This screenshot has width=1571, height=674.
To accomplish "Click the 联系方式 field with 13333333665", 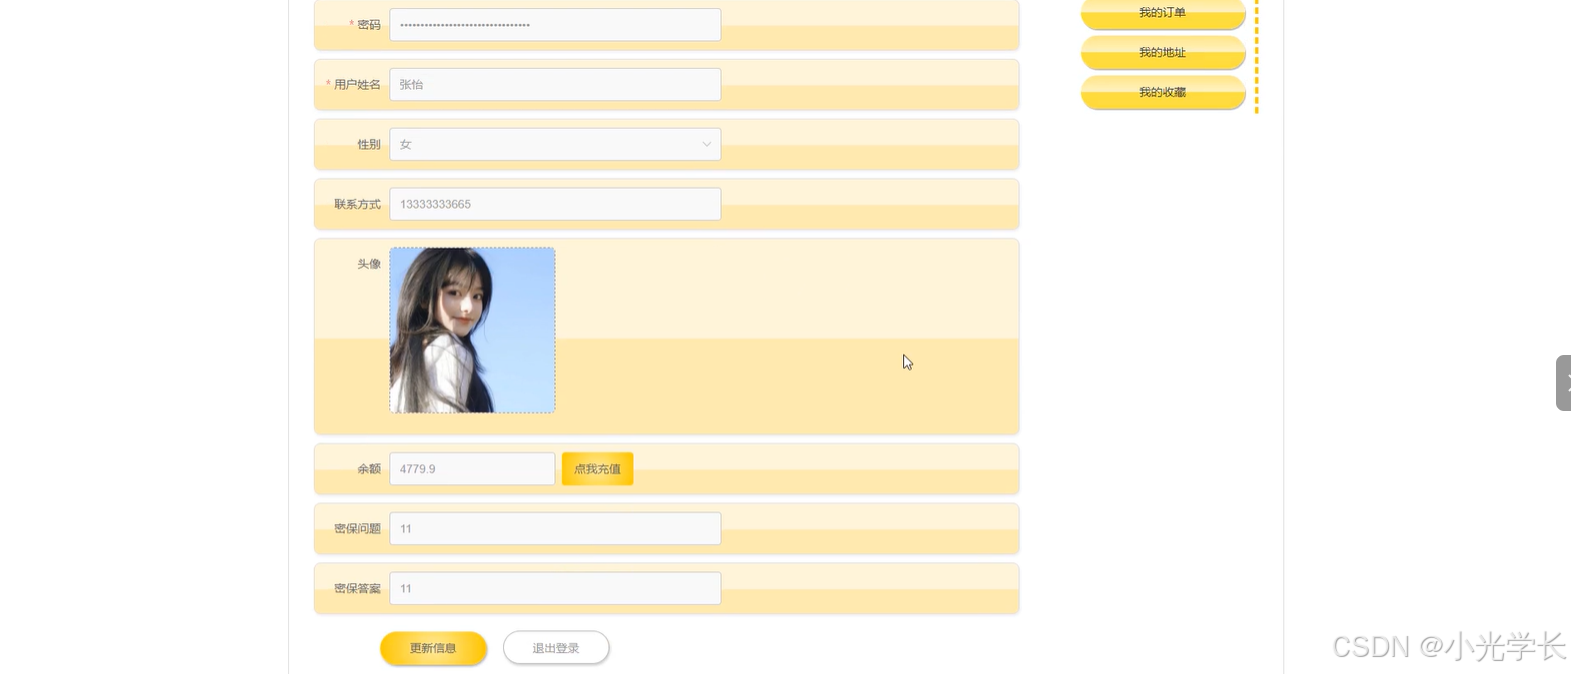I will tap(555, 204).
